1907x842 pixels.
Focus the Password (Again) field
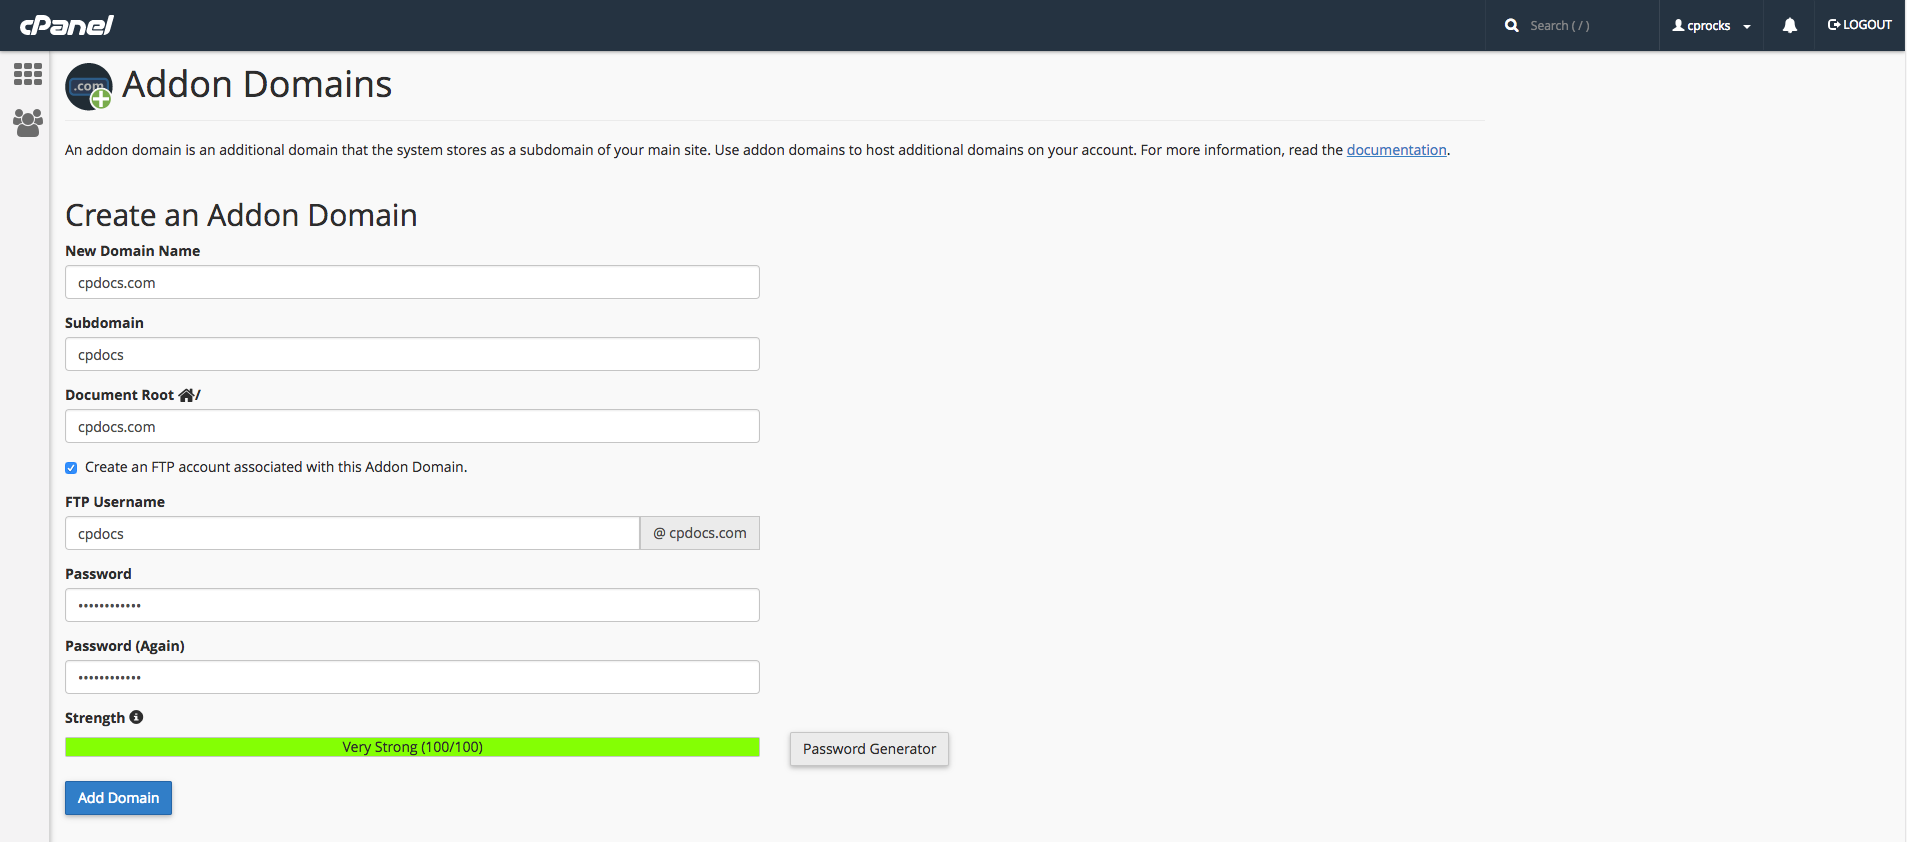(412, 677)
